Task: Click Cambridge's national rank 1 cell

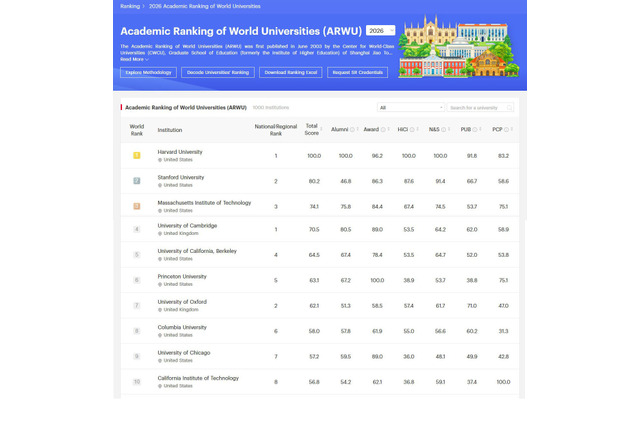Action: pos(276,229)
